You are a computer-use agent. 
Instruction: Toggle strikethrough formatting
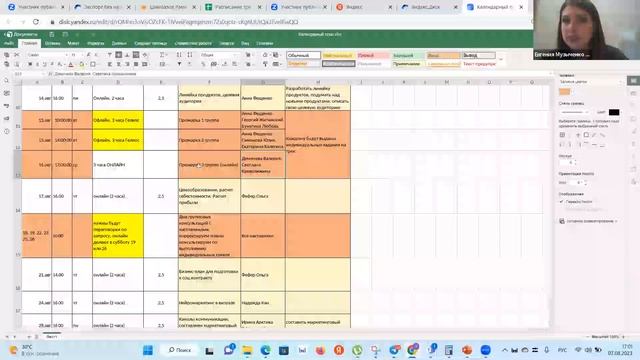point(52,64)
